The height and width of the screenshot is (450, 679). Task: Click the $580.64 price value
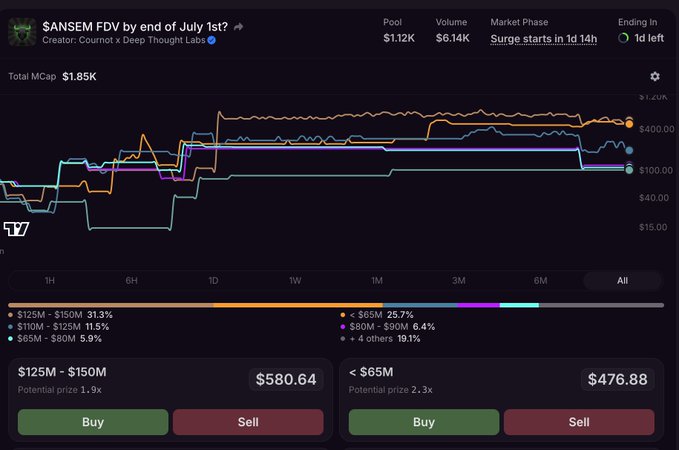pyautogui.click(x=286, y=379)
